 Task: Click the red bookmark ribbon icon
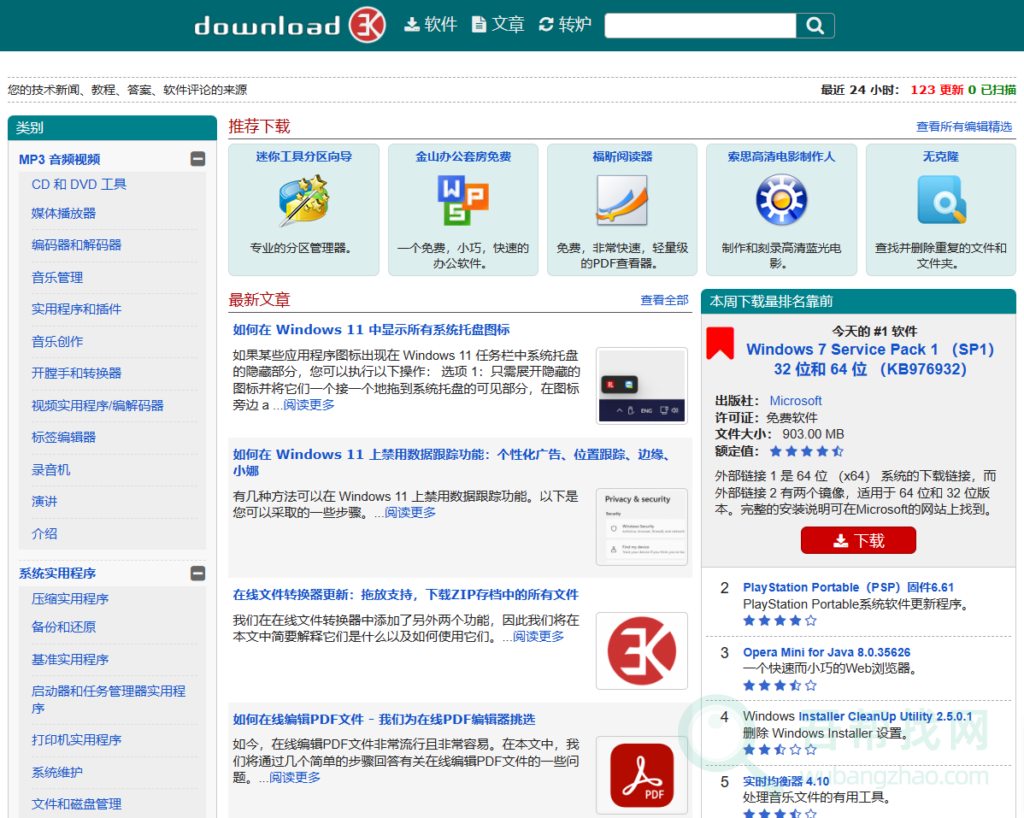pyautogui.click(x=720, y=343)
